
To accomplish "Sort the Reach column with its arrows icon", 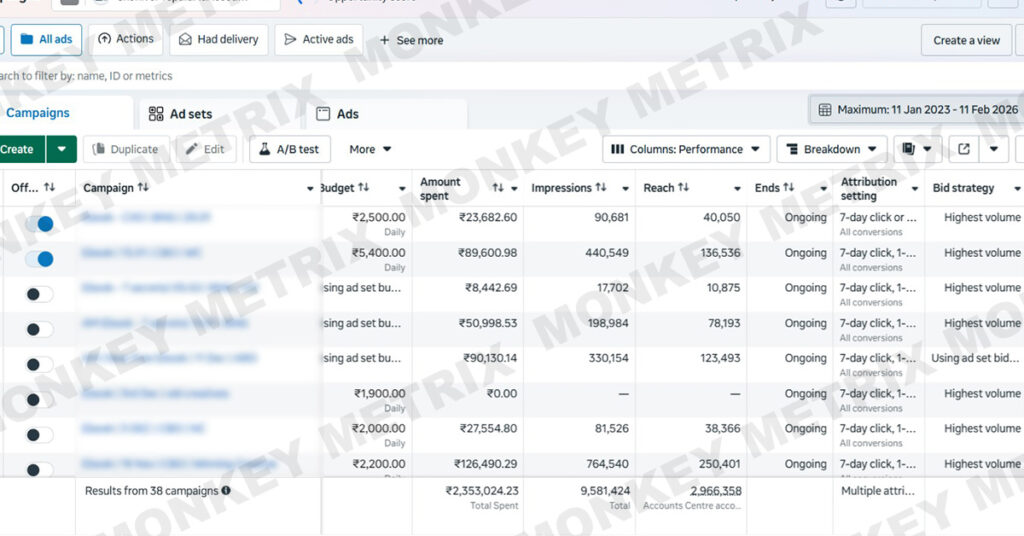I will (683, 188).
